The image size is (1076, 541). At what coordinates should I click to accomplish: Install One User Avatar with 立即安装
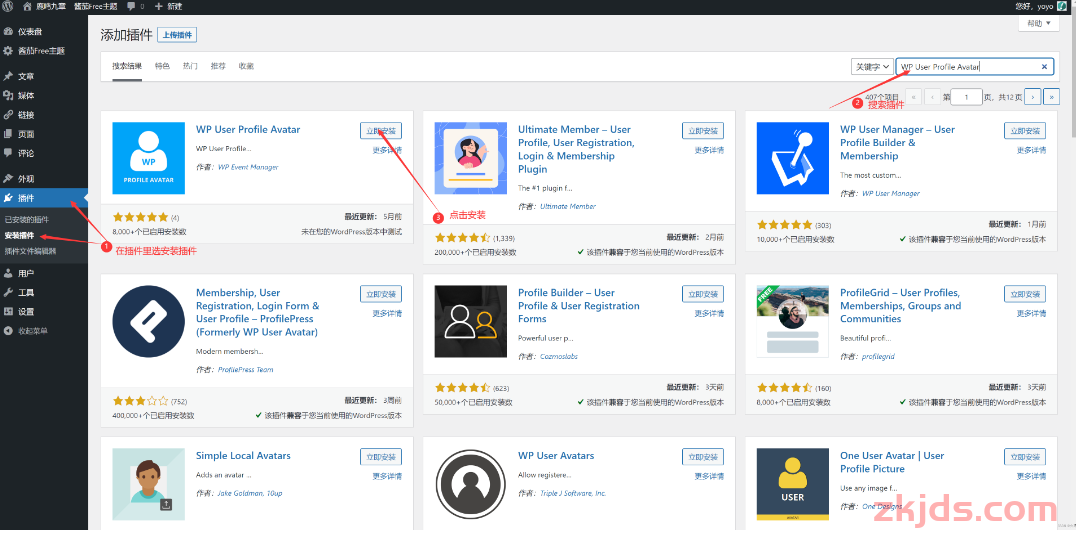1025,457
